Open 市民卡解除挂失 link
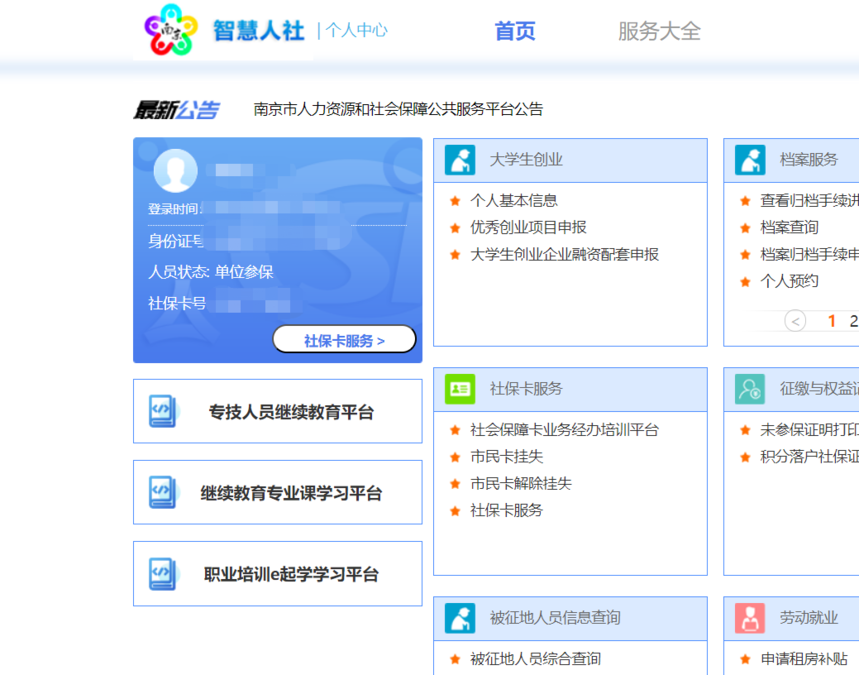859x675 pixels. pos(521,483)
